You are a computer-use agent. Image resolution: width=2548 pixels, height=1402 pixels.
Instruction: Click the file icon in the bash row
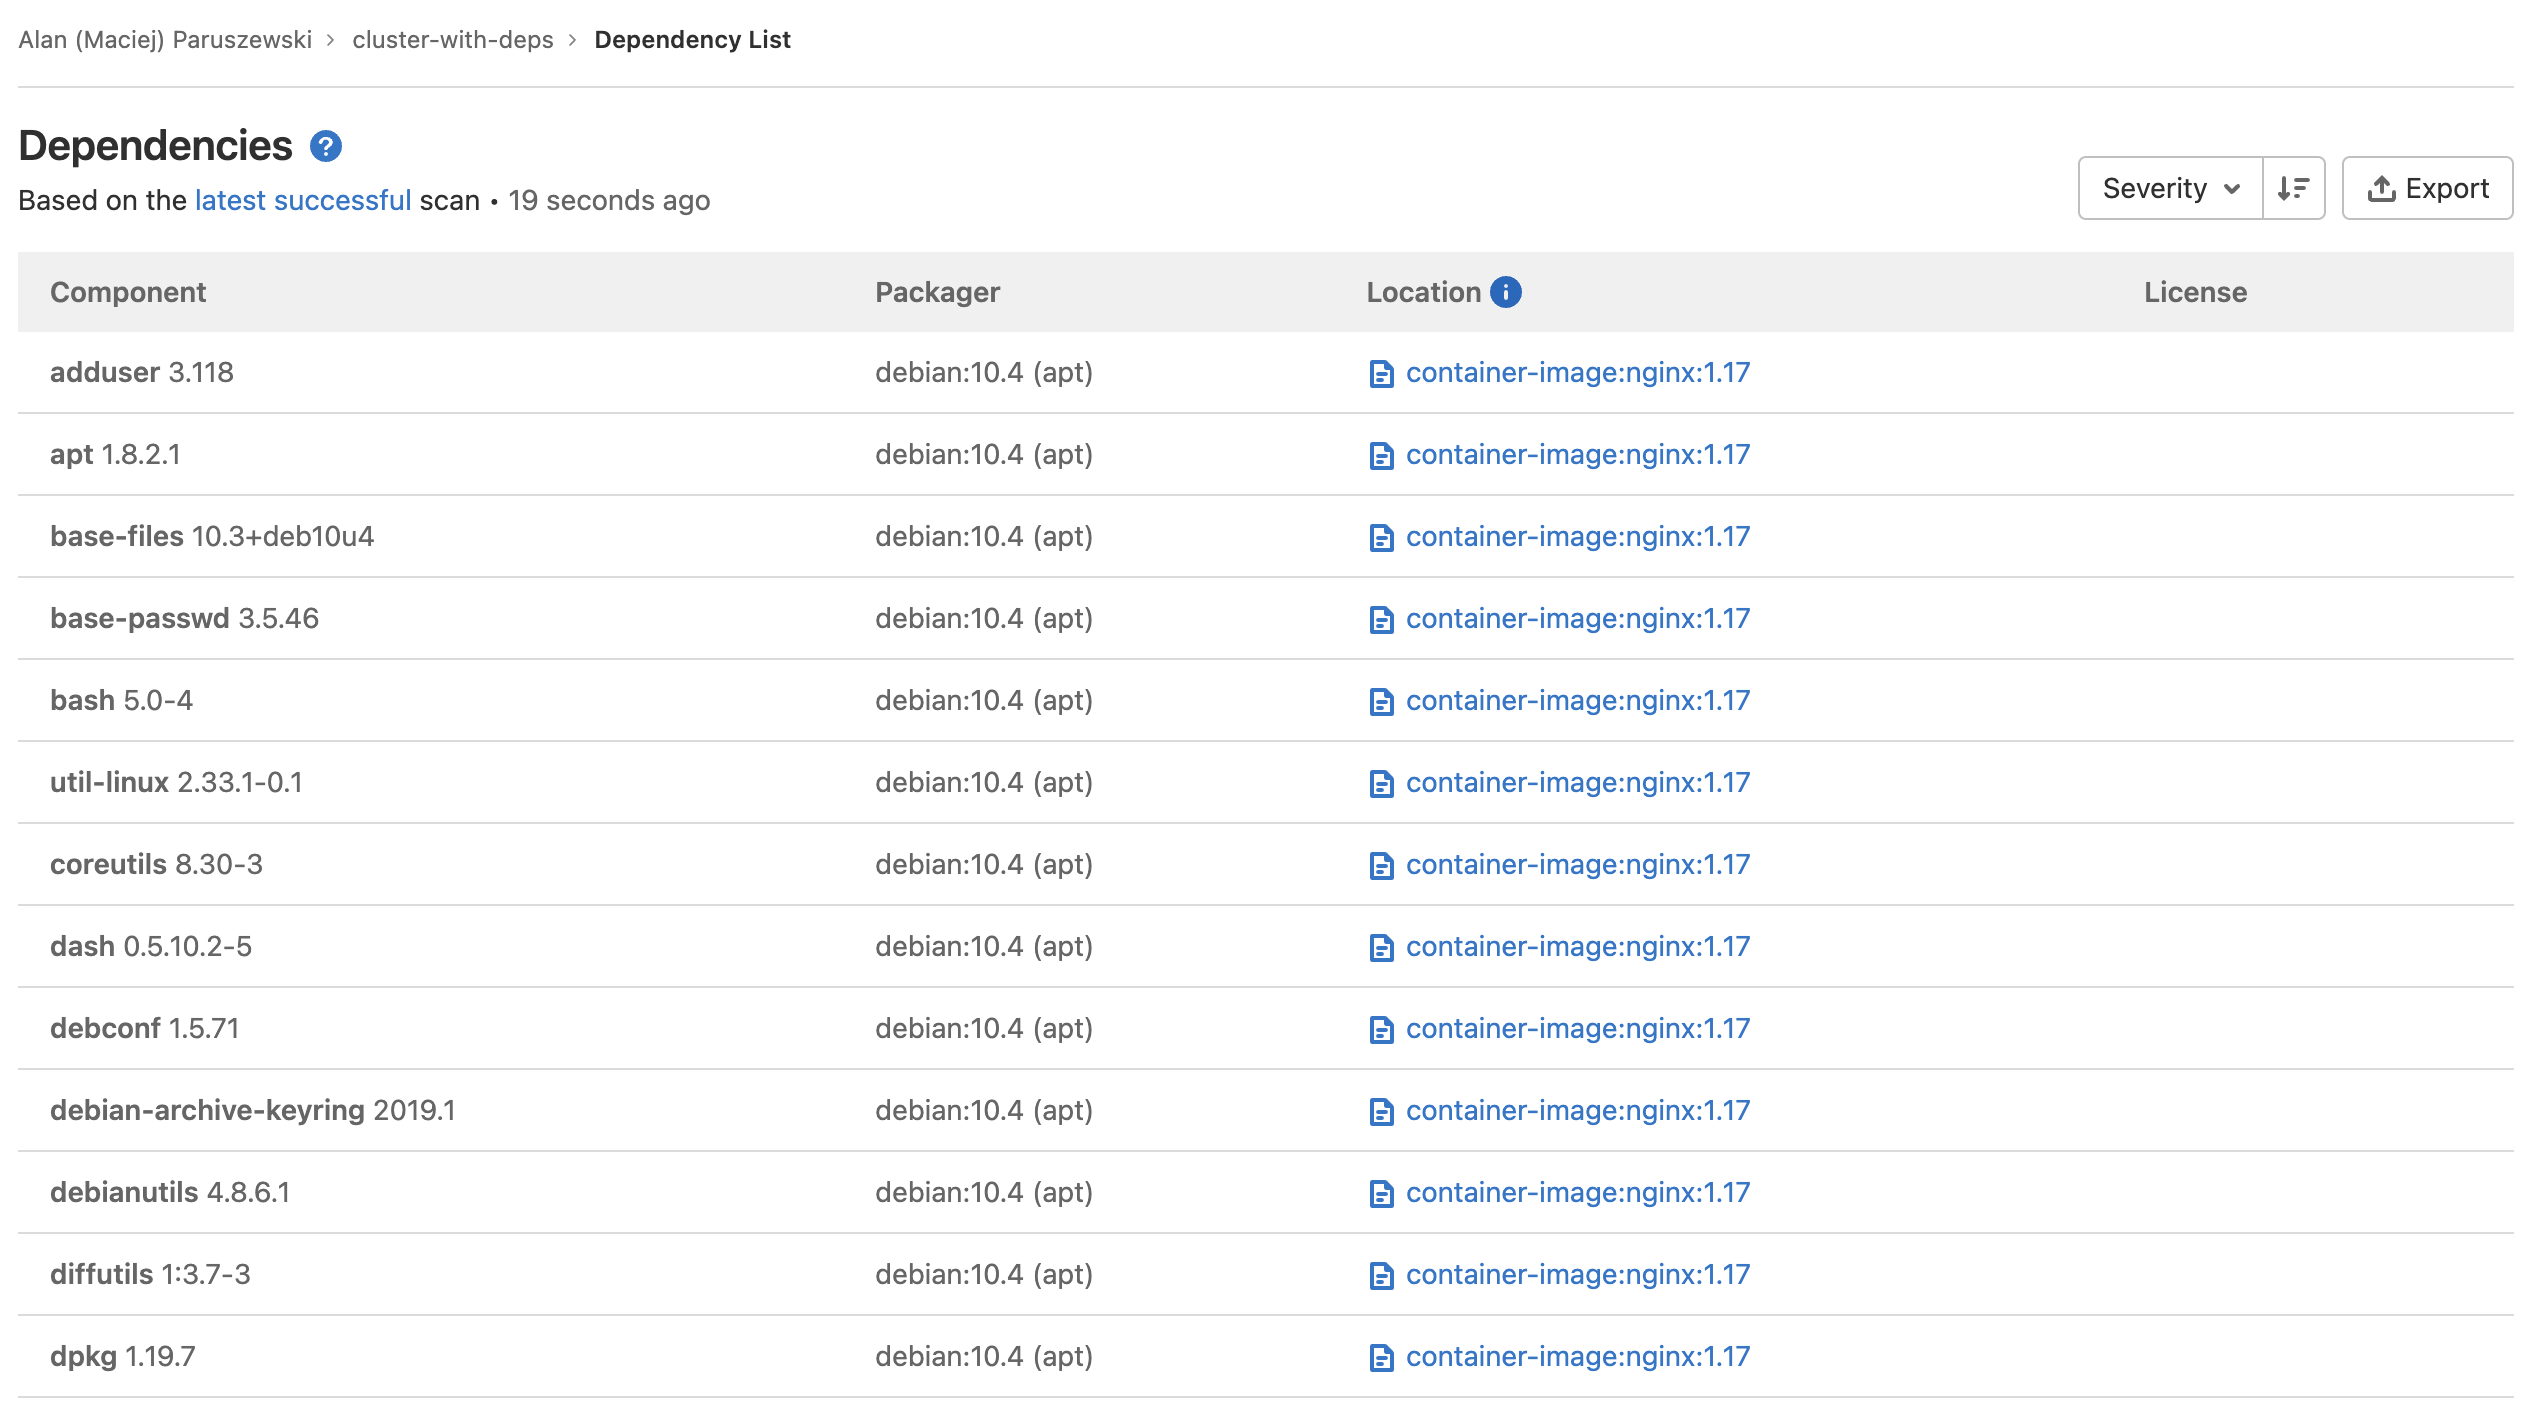click(x=1381, y=700)
